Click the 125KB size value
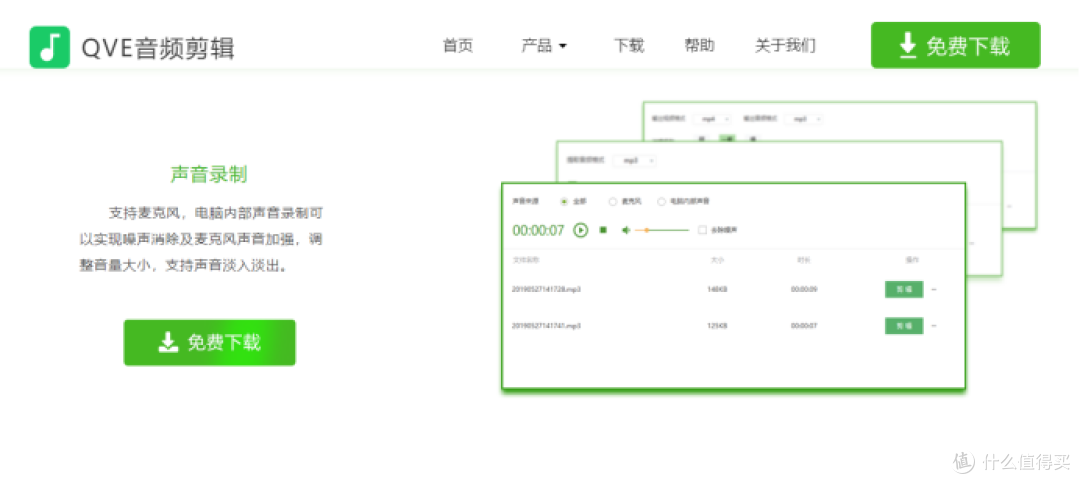This screenshot has width=1080, height=484. [x=717, y=326]
